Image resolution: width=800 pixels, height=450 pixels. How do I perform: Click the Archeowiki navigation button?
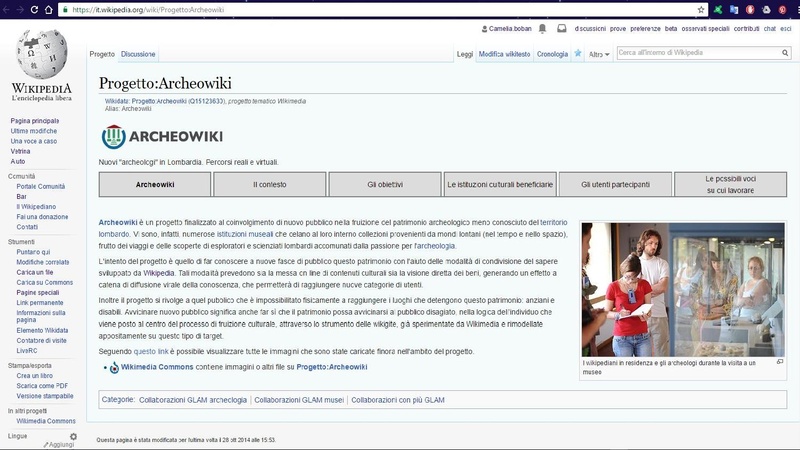pos(155,184)
